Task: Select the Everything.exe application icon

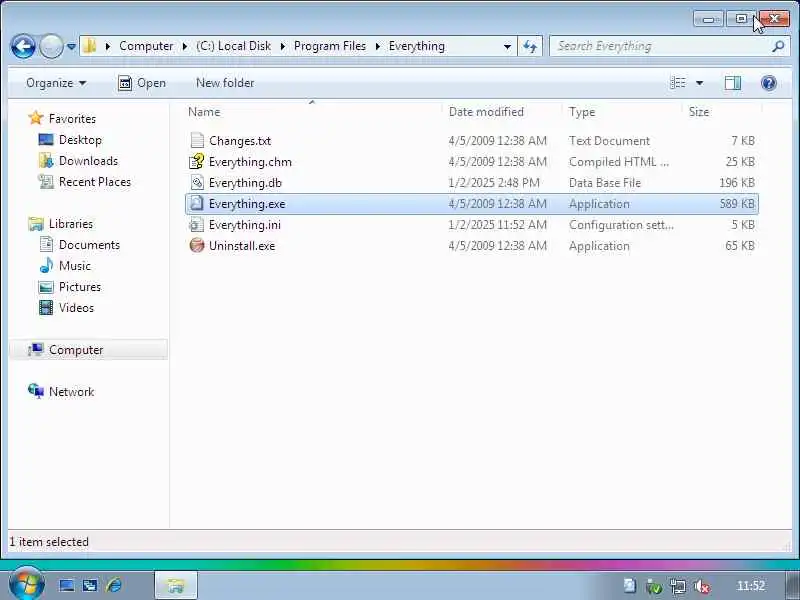Action: pyautogui.click(x=197, y=204)
